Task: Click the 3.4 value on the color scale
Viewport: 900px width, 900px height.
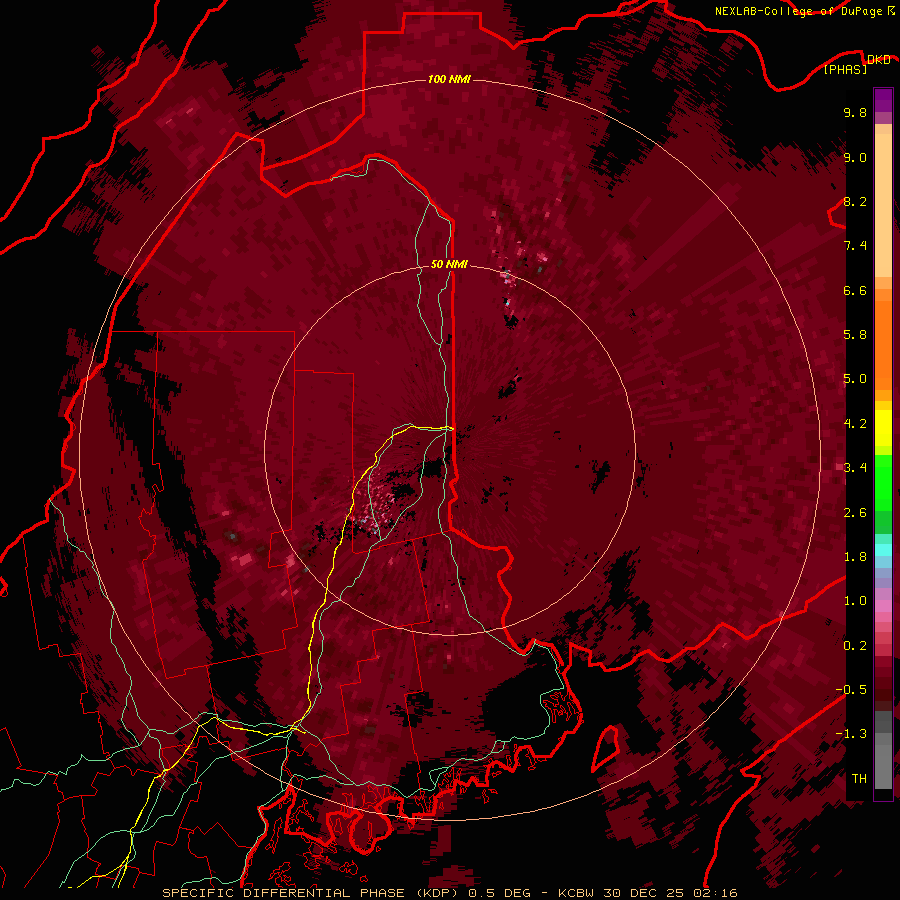Action: pos(855,468)
